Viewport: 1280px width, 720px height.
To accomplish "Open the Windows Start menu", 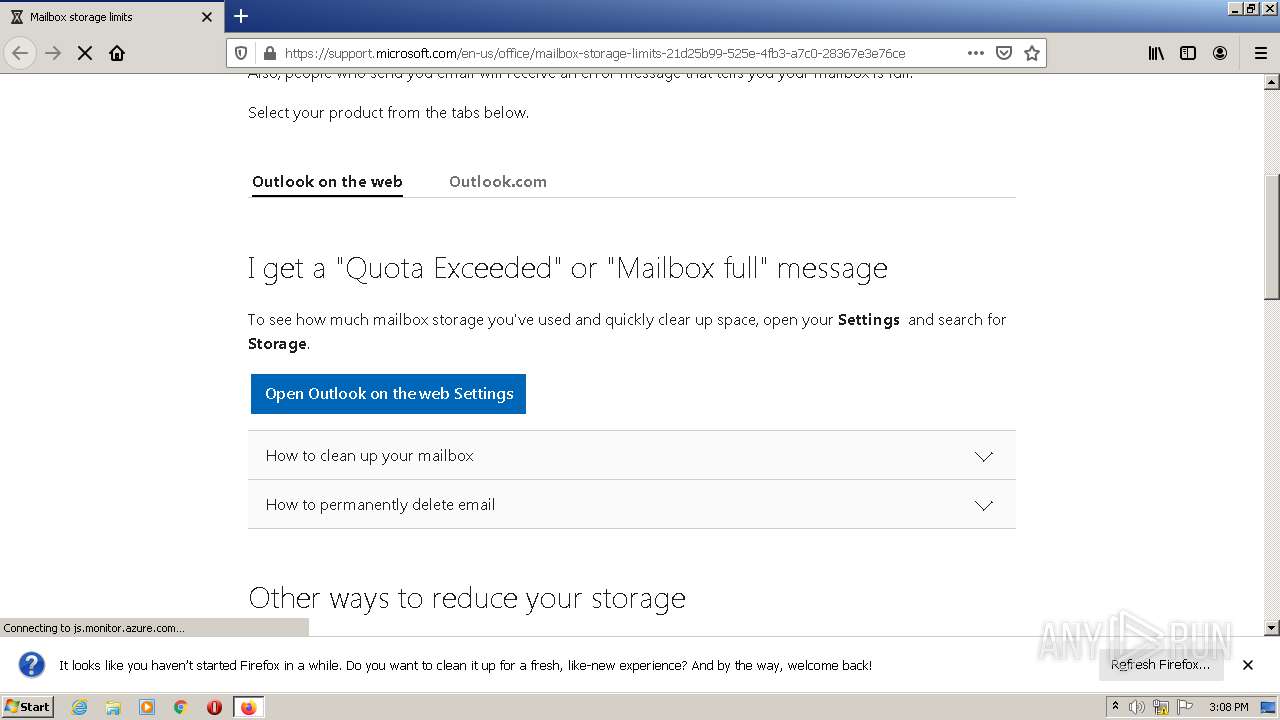I will click(27, 707).
